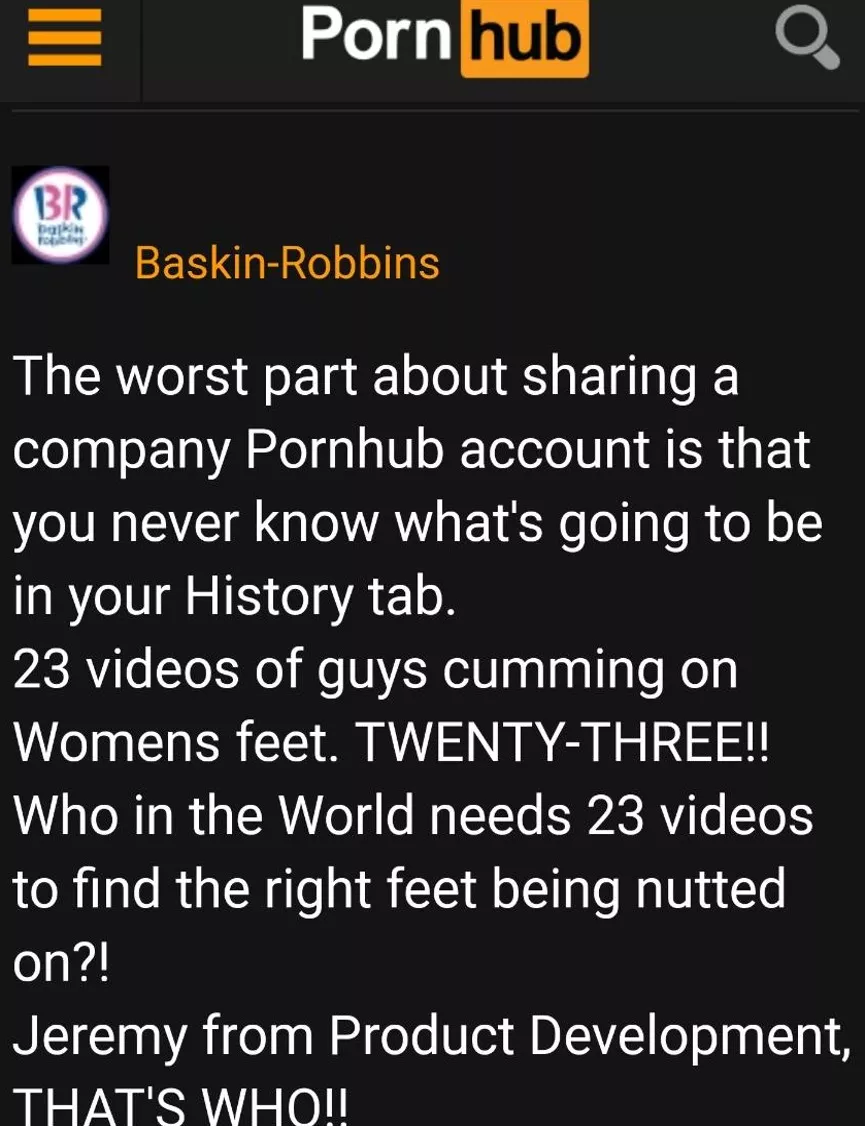Click the capitalized "TWENTY-THREE!!" text
Viewport: 865px width, 1126px height.
[x=562, y=743]
